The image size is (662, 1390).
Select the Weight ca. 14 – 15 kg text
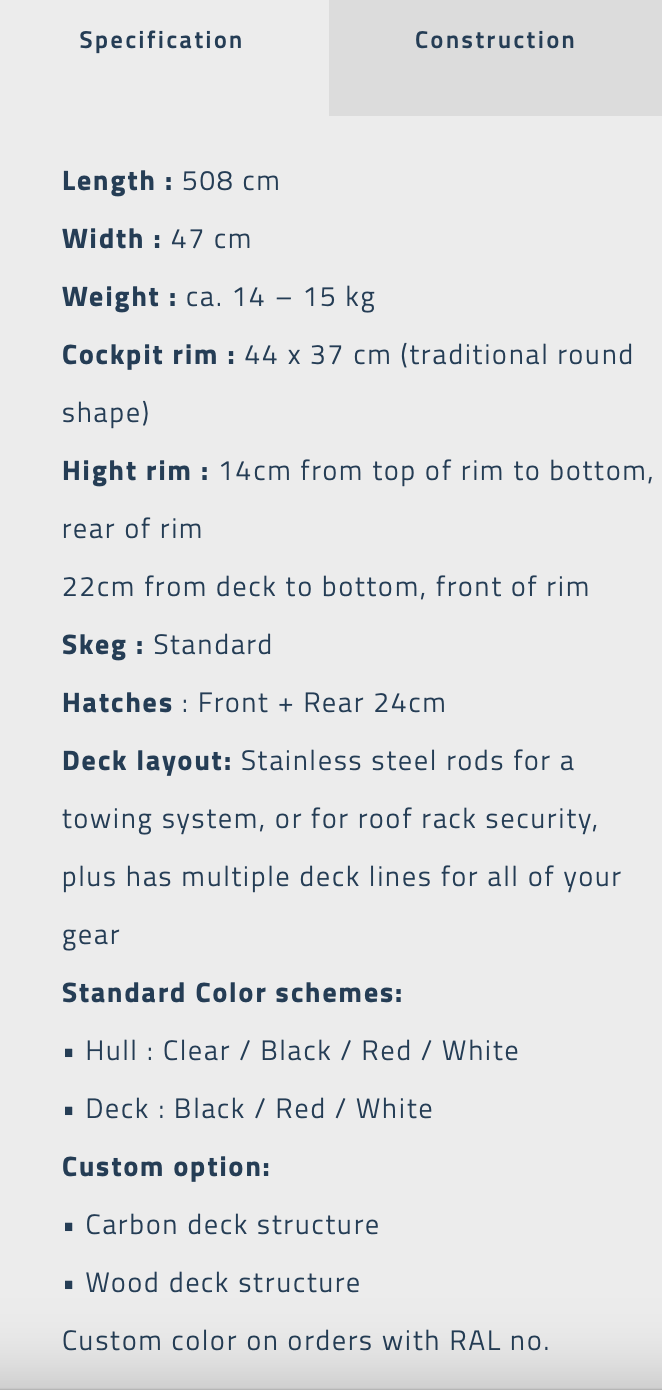pyautogui.click(x=219, y=297)
